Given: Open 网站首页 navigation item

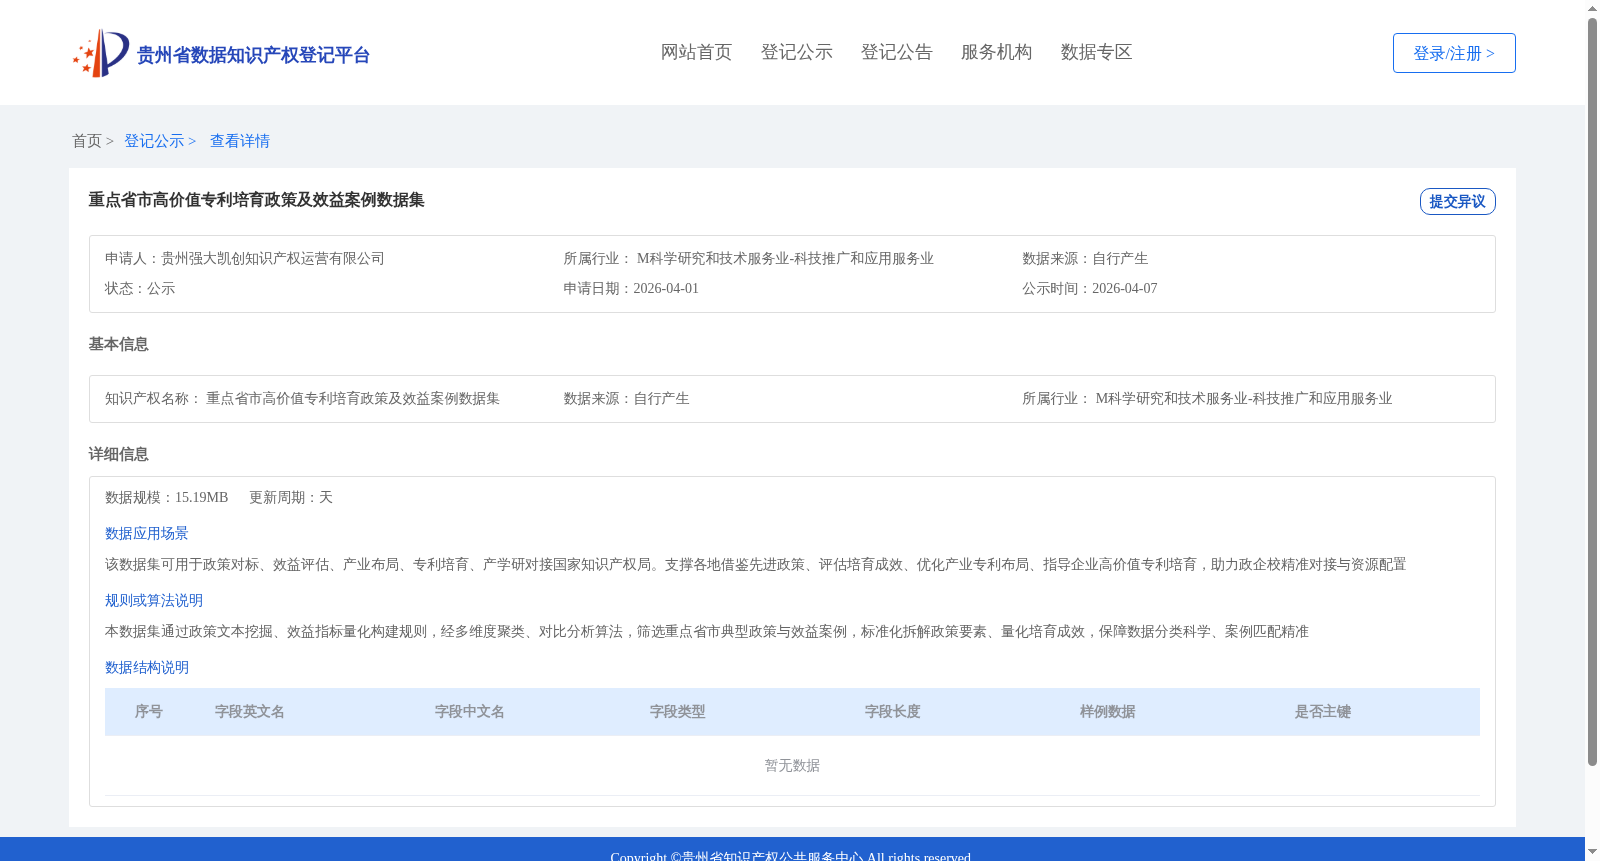Looking at the screenshot, I should (x=696, y=52).
